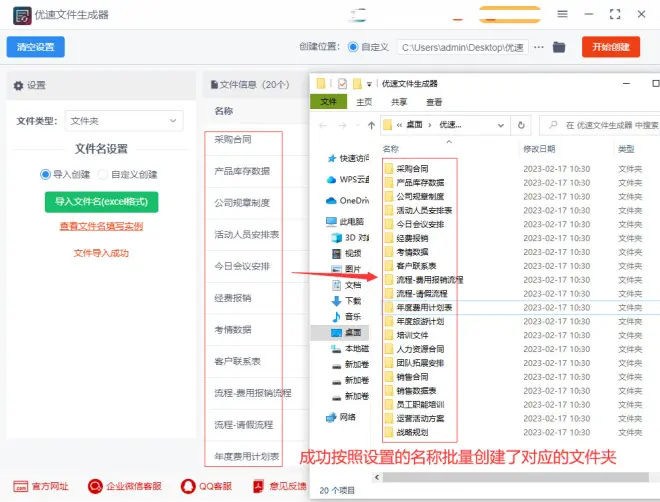
Task: Open 文档 in the Explorer sidebar
Action: coord(346,285)
